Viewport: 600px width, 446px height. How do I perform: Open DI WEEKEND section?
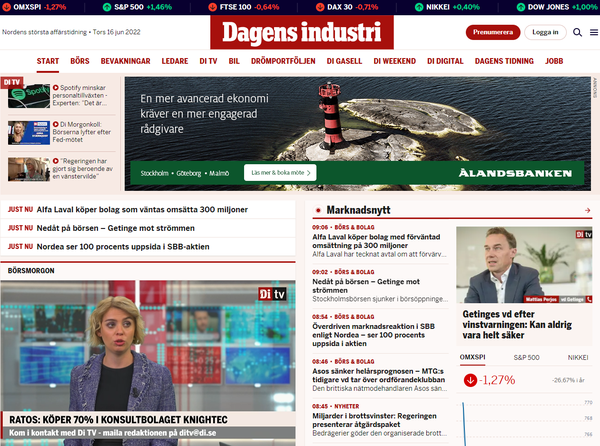tap(395, 61)
